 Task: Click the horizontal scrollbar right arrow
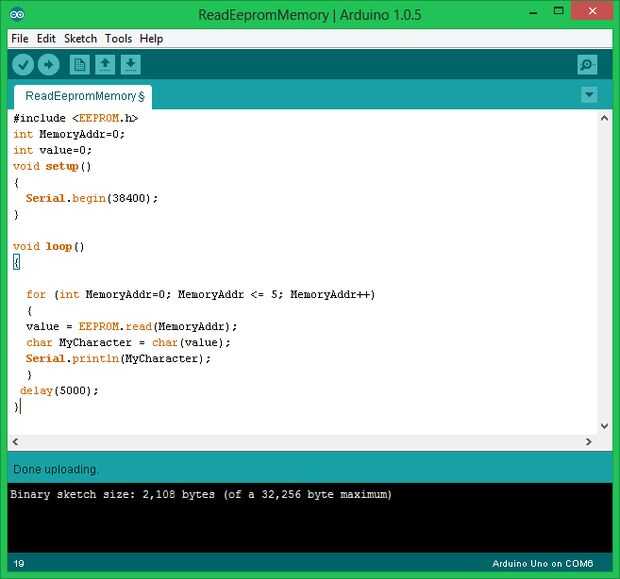point(589,442)
